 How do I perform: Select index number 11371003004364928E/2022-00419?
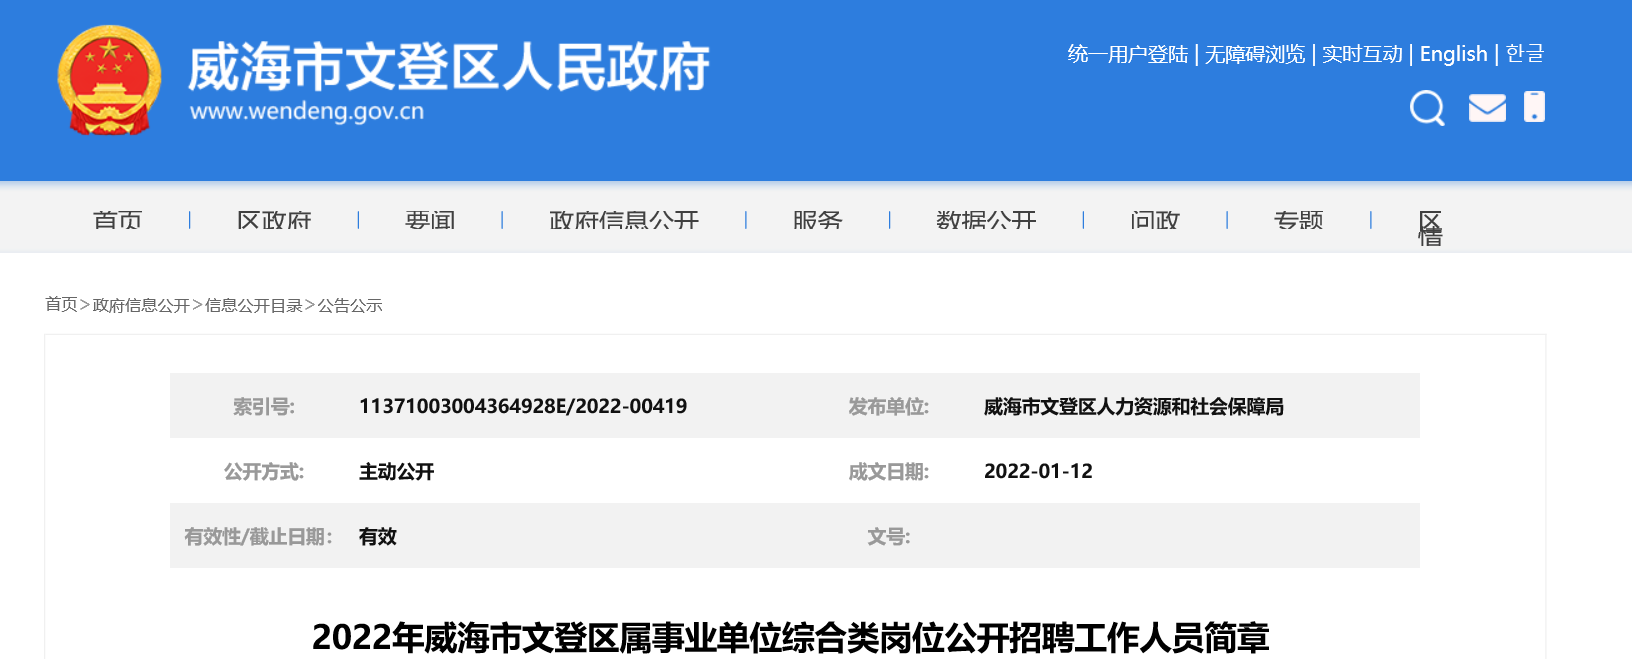coord(523,406)
